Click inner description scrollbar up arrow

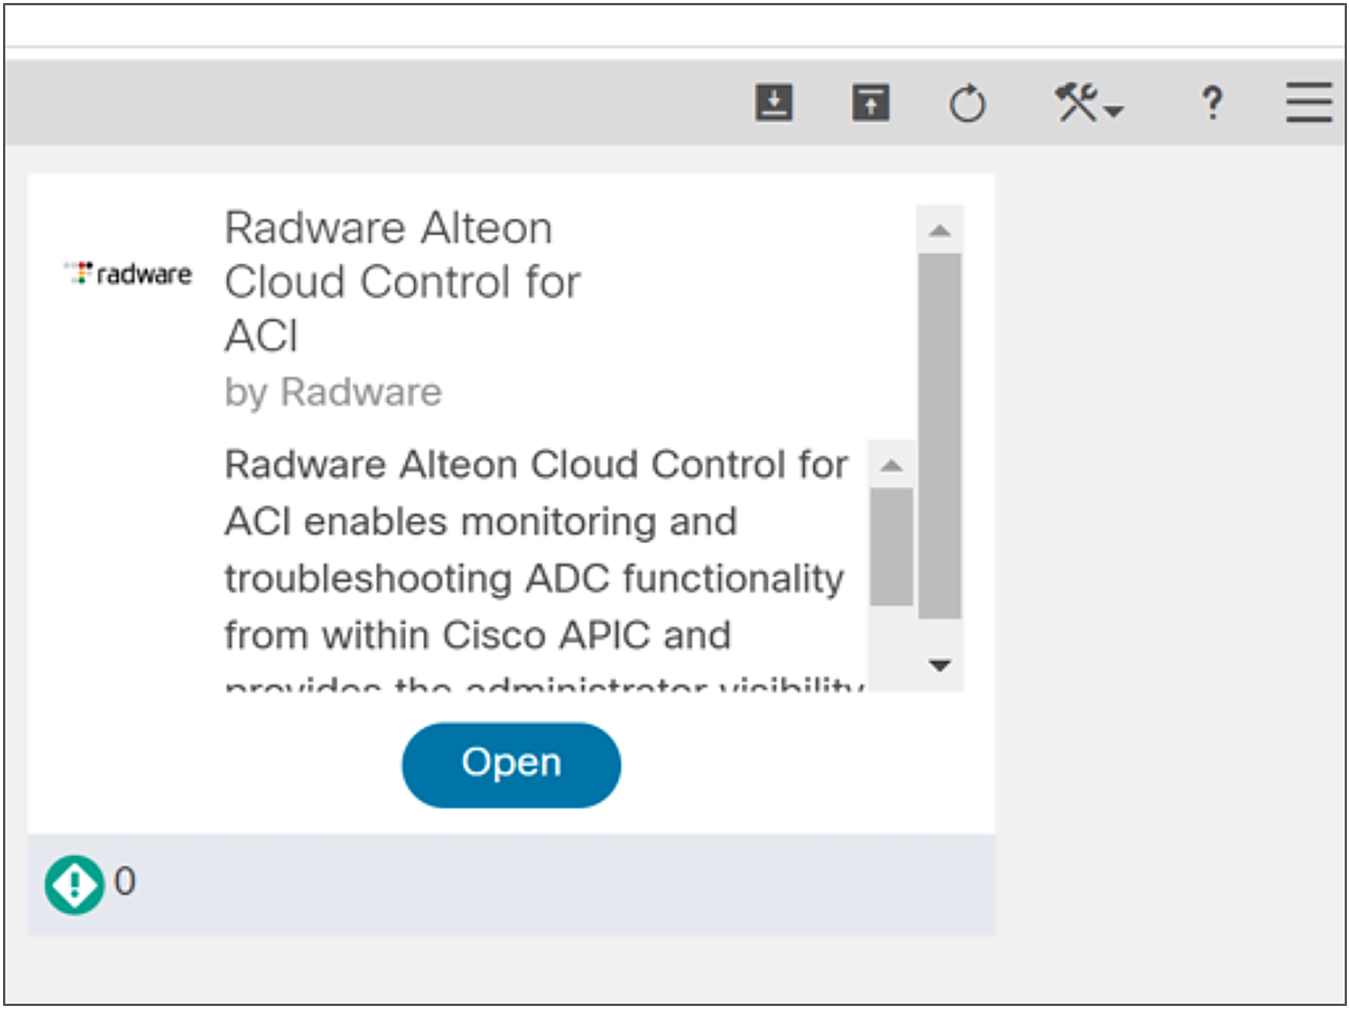click(891, 465)
